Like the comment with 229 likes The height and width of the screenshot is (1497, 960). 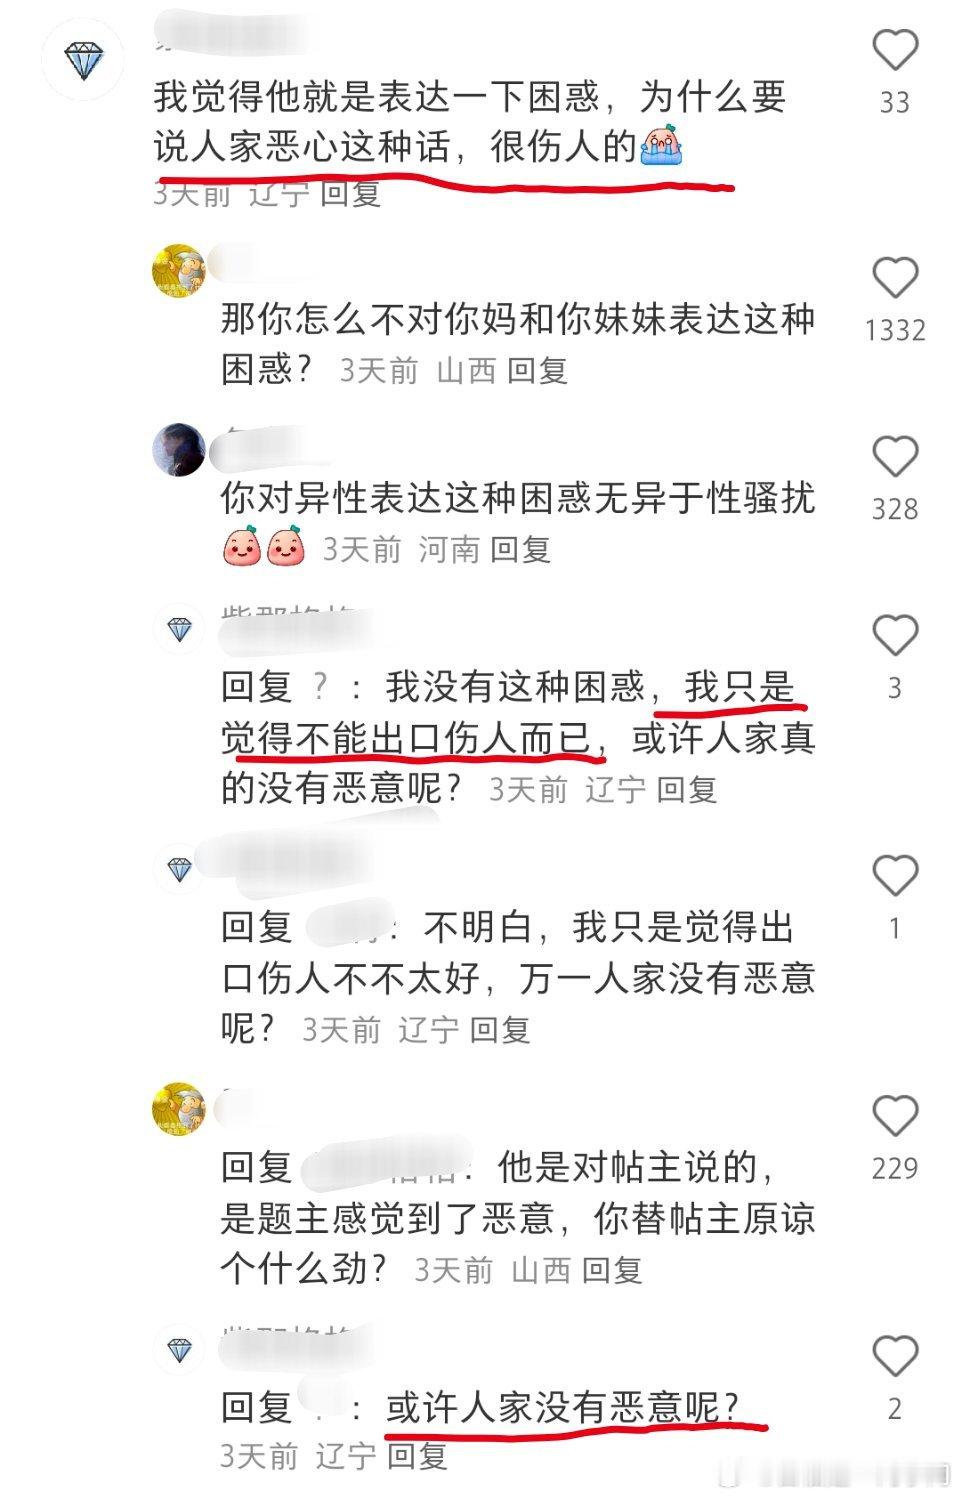tap(895, 1115)
